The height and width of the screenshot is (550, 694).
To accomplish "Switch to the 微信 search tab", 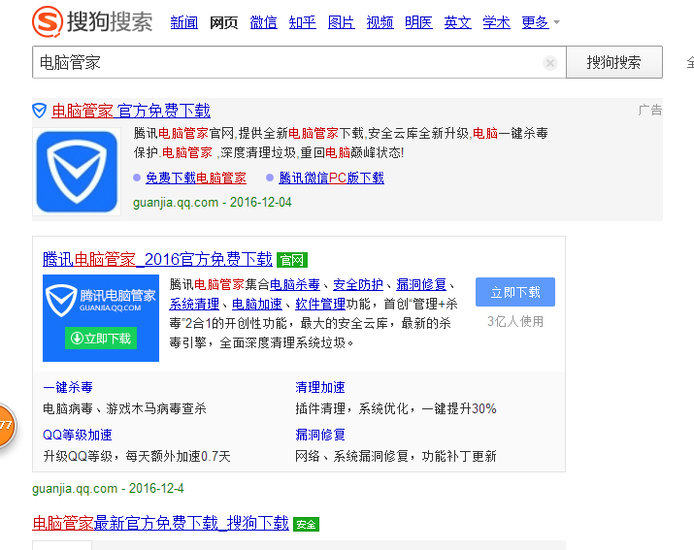I will (x=263, y=22).
